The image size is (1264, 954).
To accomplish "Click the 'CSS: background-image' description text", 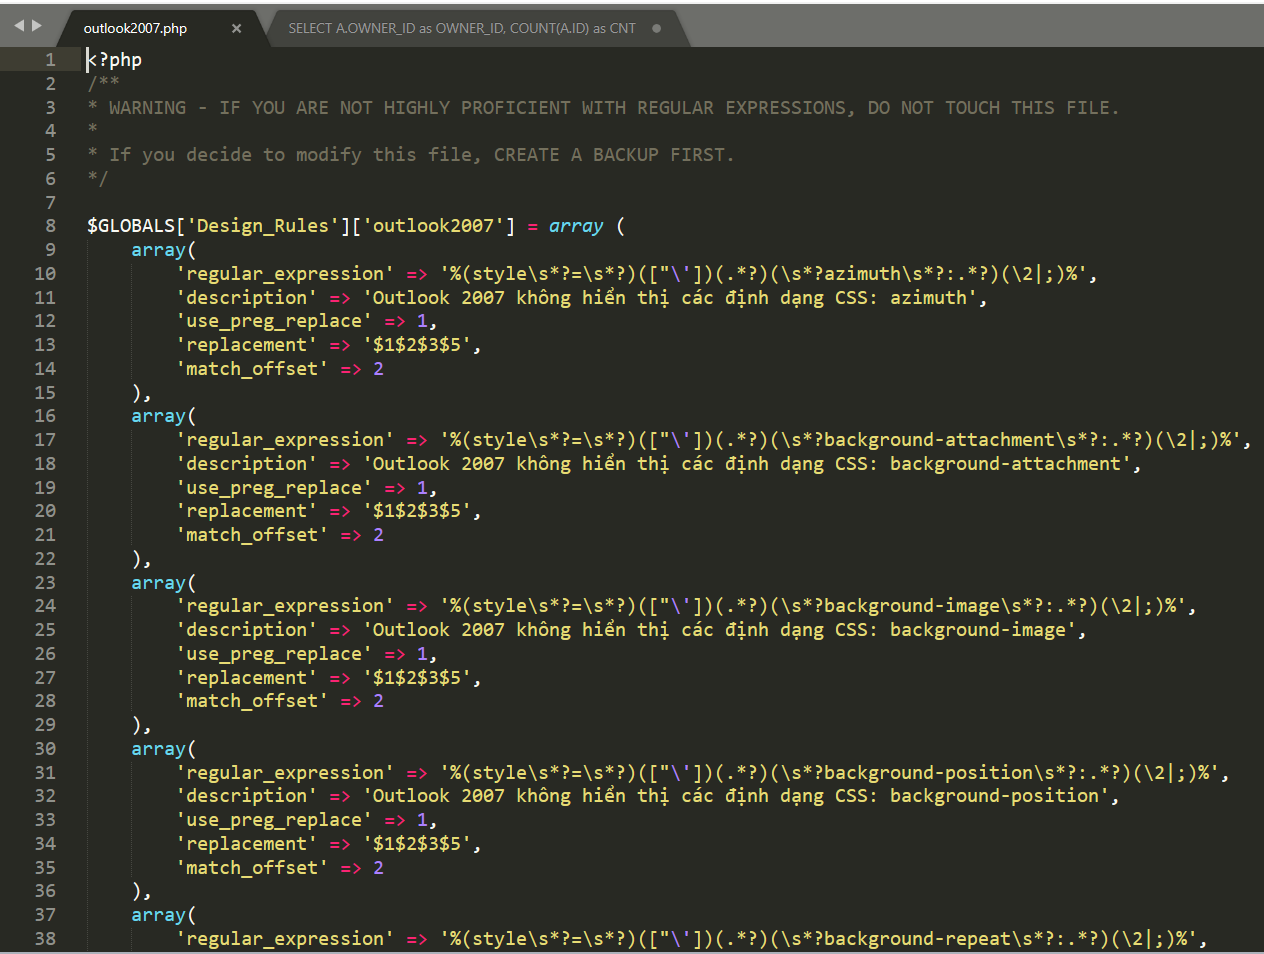I will (x=956, y=630).
